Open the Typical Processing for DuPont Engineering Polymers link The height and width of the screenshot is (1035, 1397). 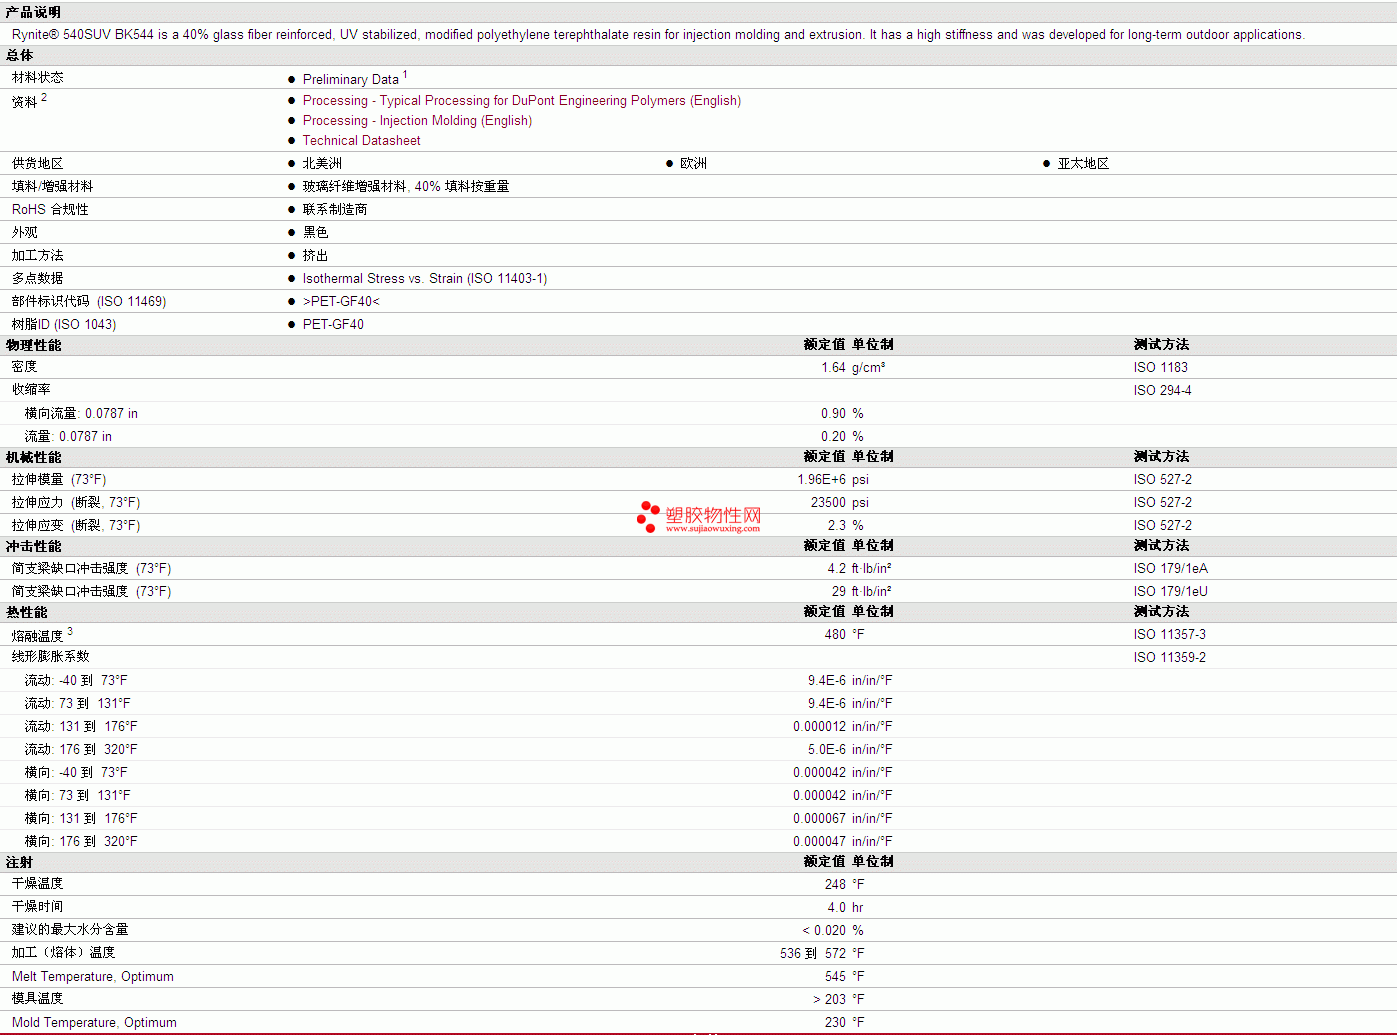click(x=522, y=101)
